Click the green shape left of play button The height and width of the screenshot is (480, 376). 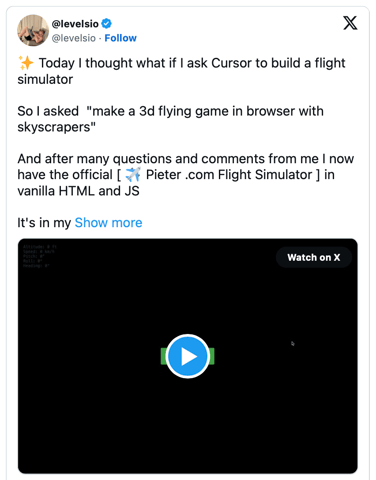[x=163, y=356]
